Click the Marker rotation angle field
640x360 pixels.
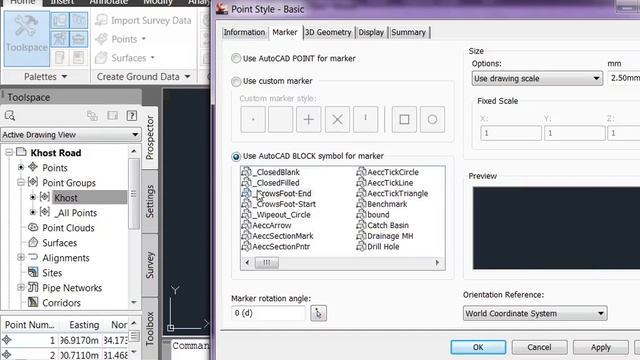268,313
